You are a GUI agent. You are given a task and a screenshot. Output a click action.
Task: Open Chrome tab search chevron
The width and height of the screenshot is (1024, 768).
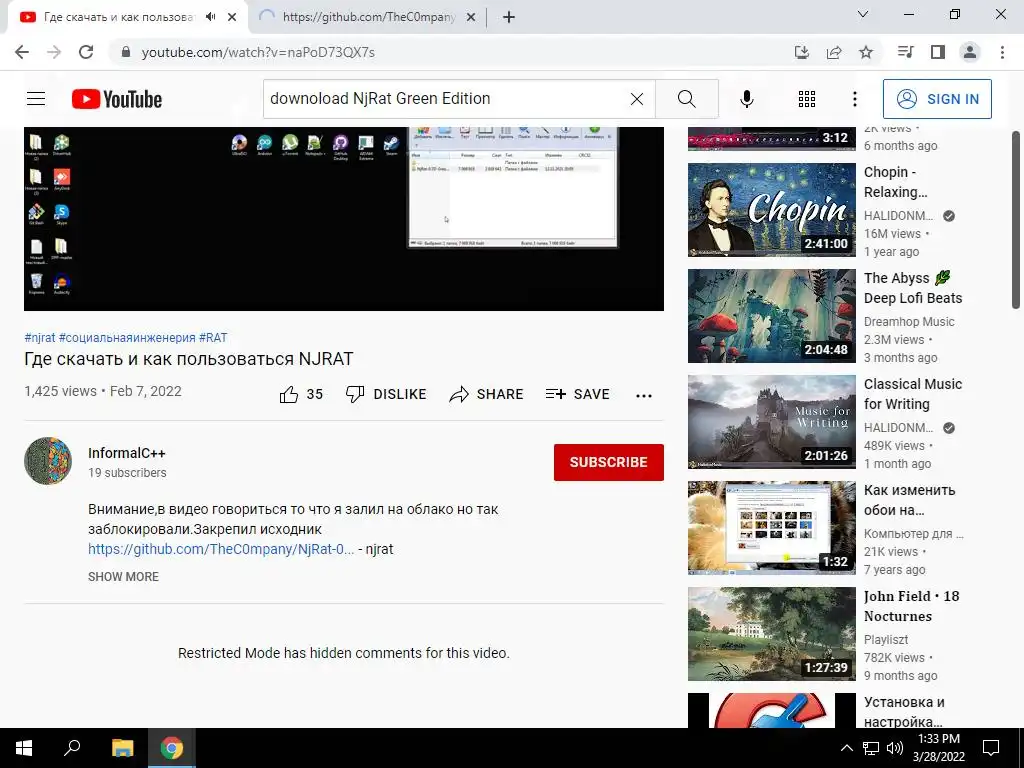[863, 14]
